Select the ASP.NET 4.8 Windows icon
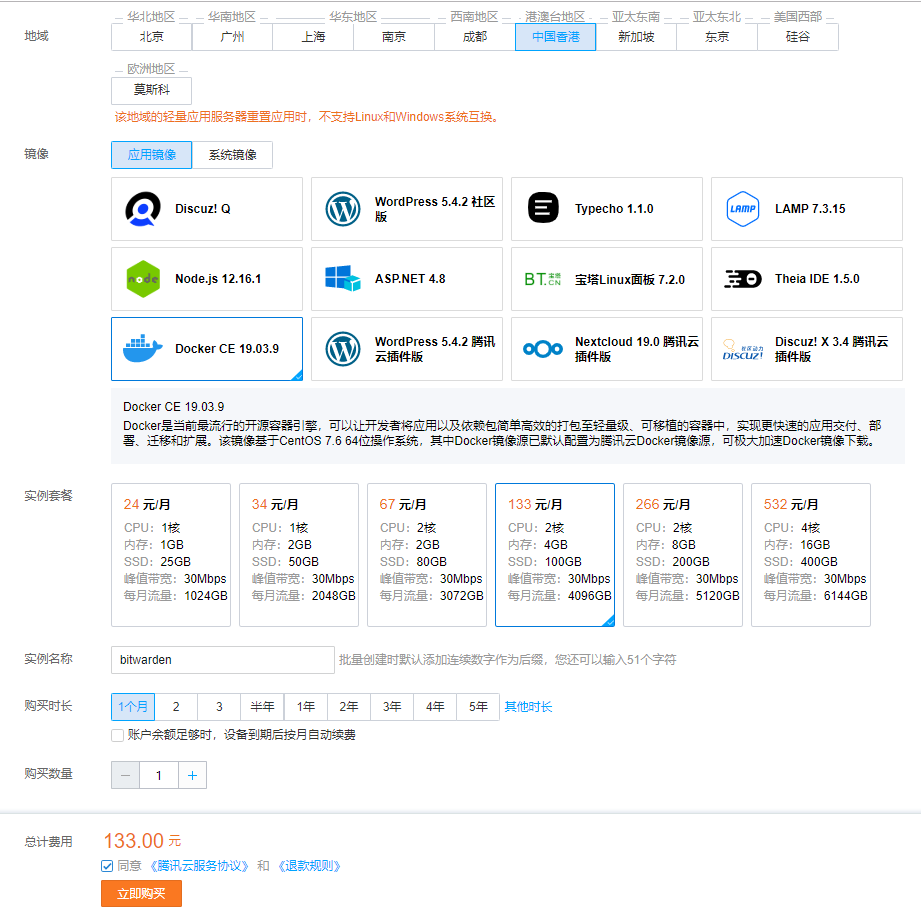 pos(343,279)
